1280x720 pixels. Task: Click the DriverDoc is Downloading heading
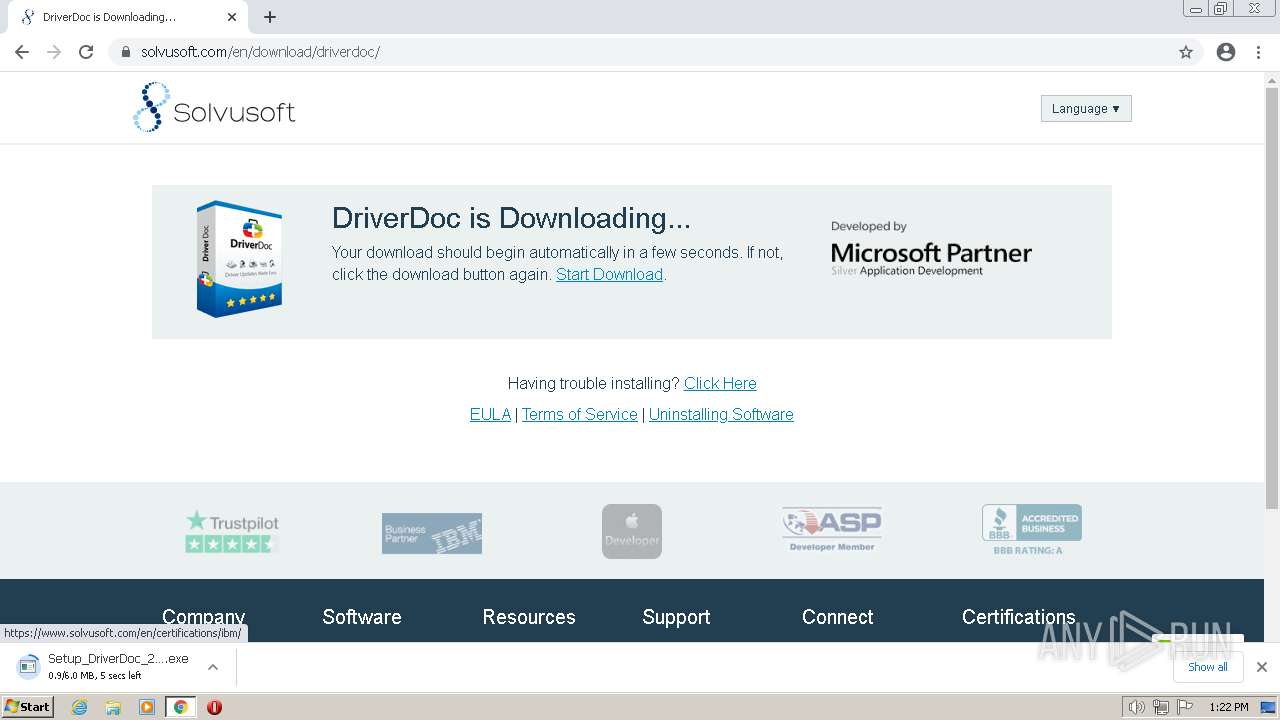[x=511, y=218]
